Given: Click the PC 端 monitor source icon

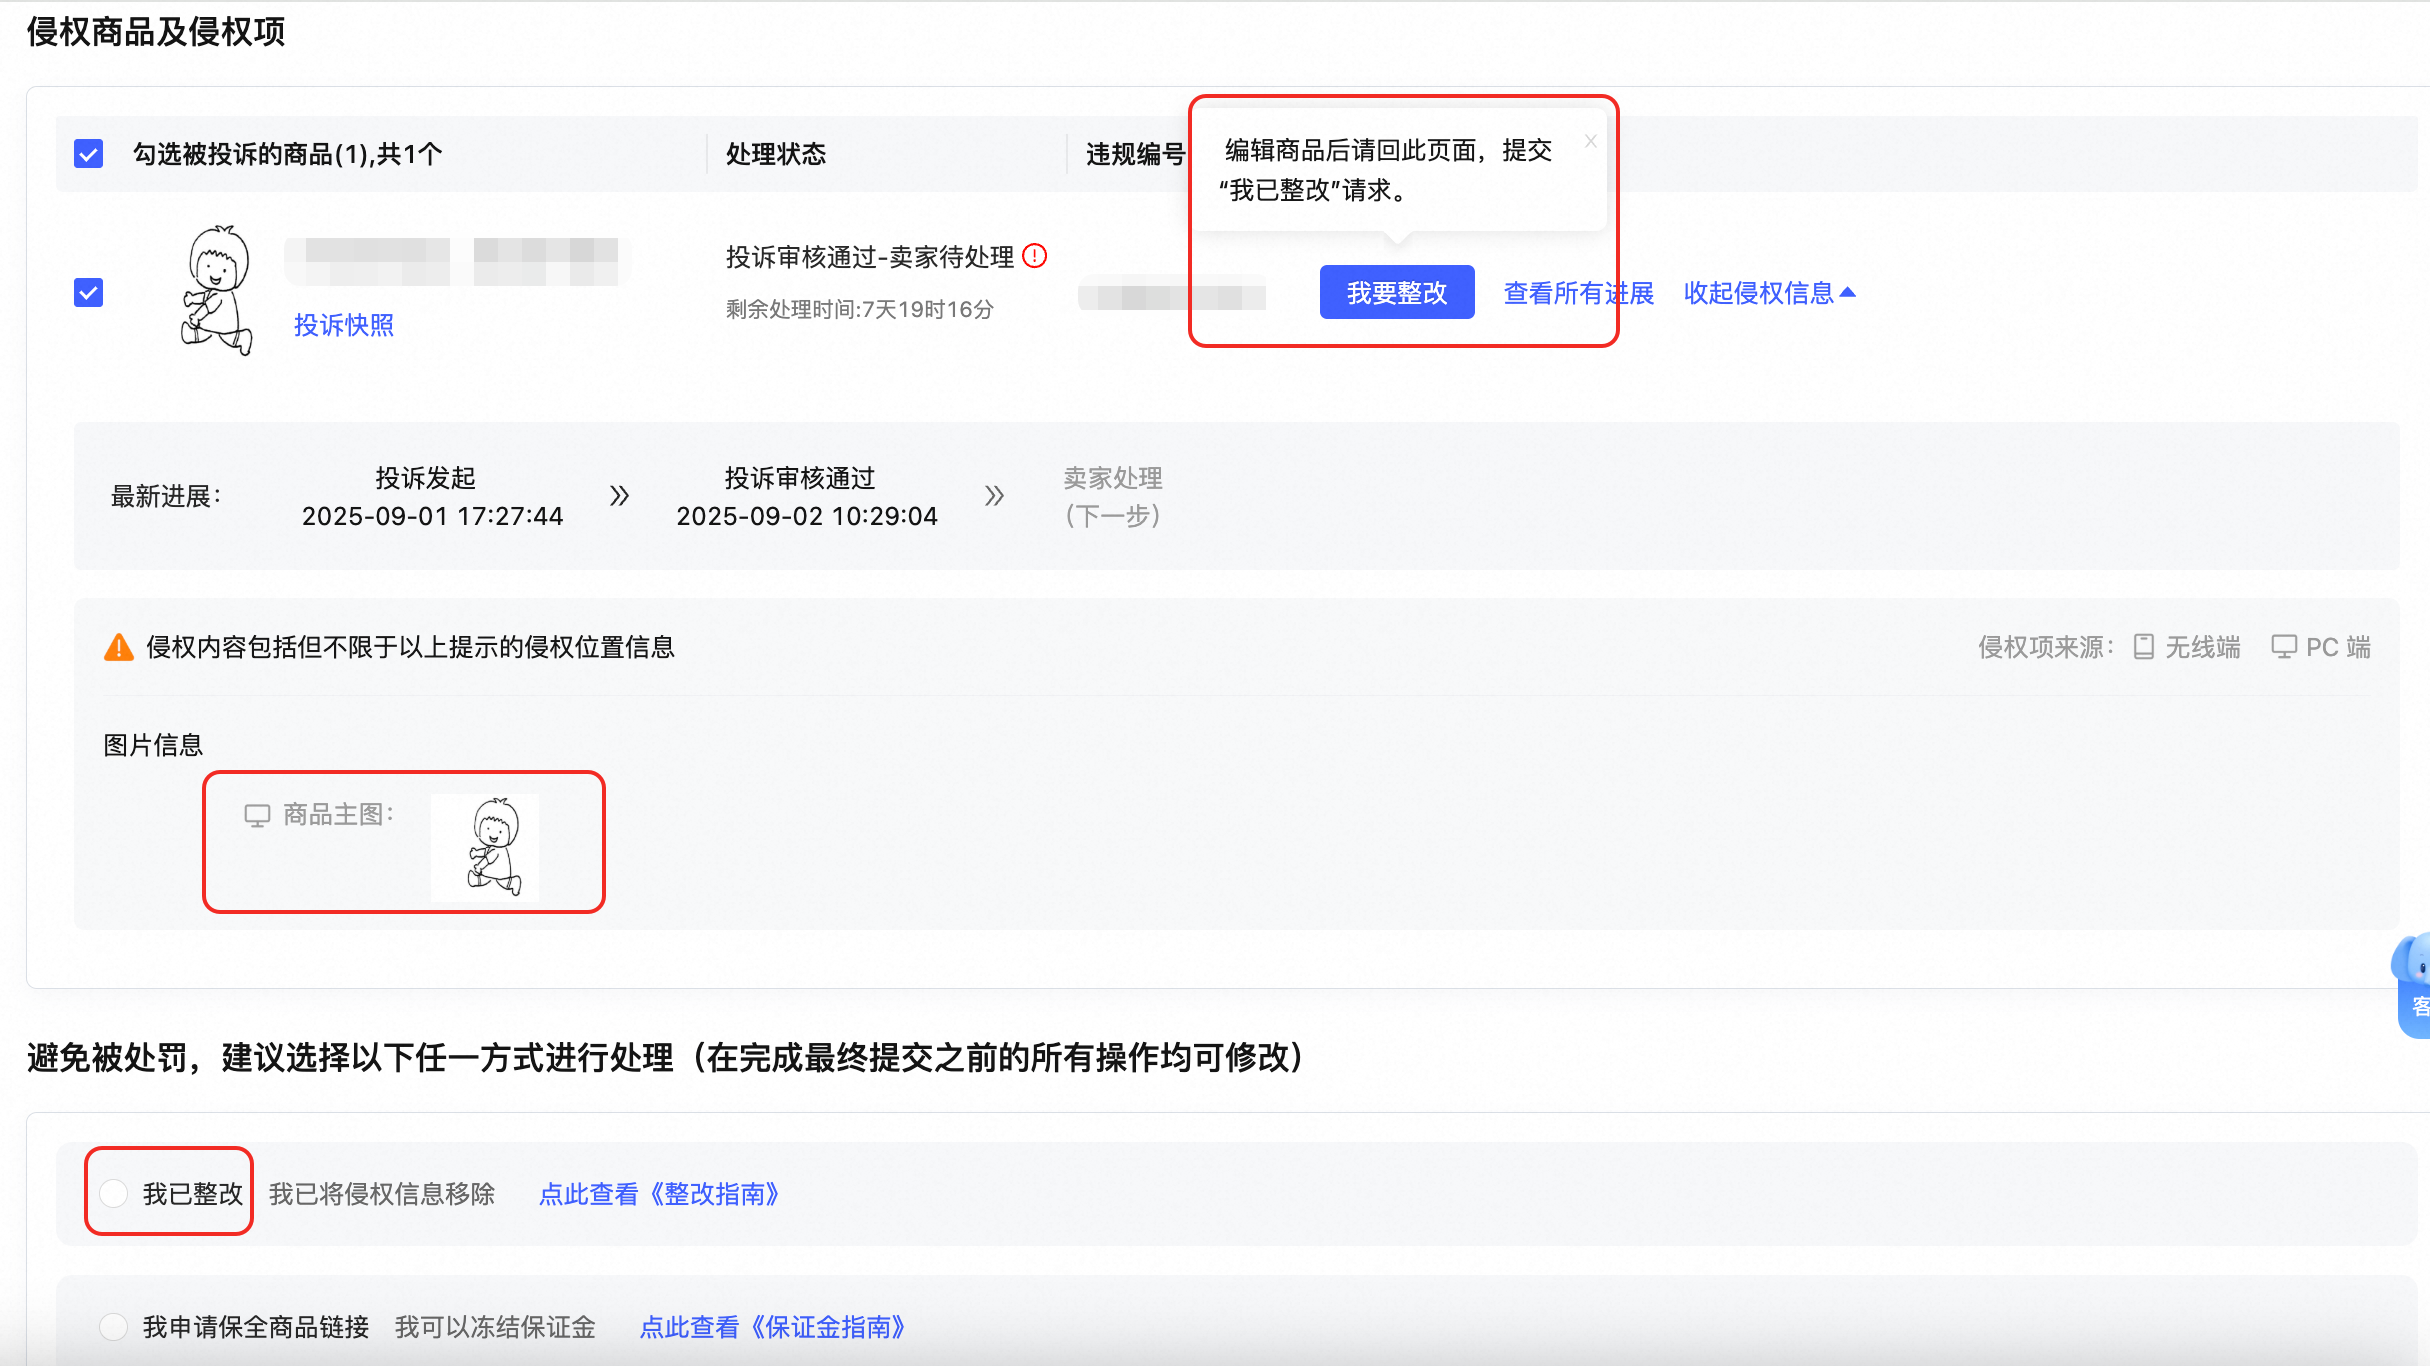Looking at the screenshot, I should [x=2284, y=647].
